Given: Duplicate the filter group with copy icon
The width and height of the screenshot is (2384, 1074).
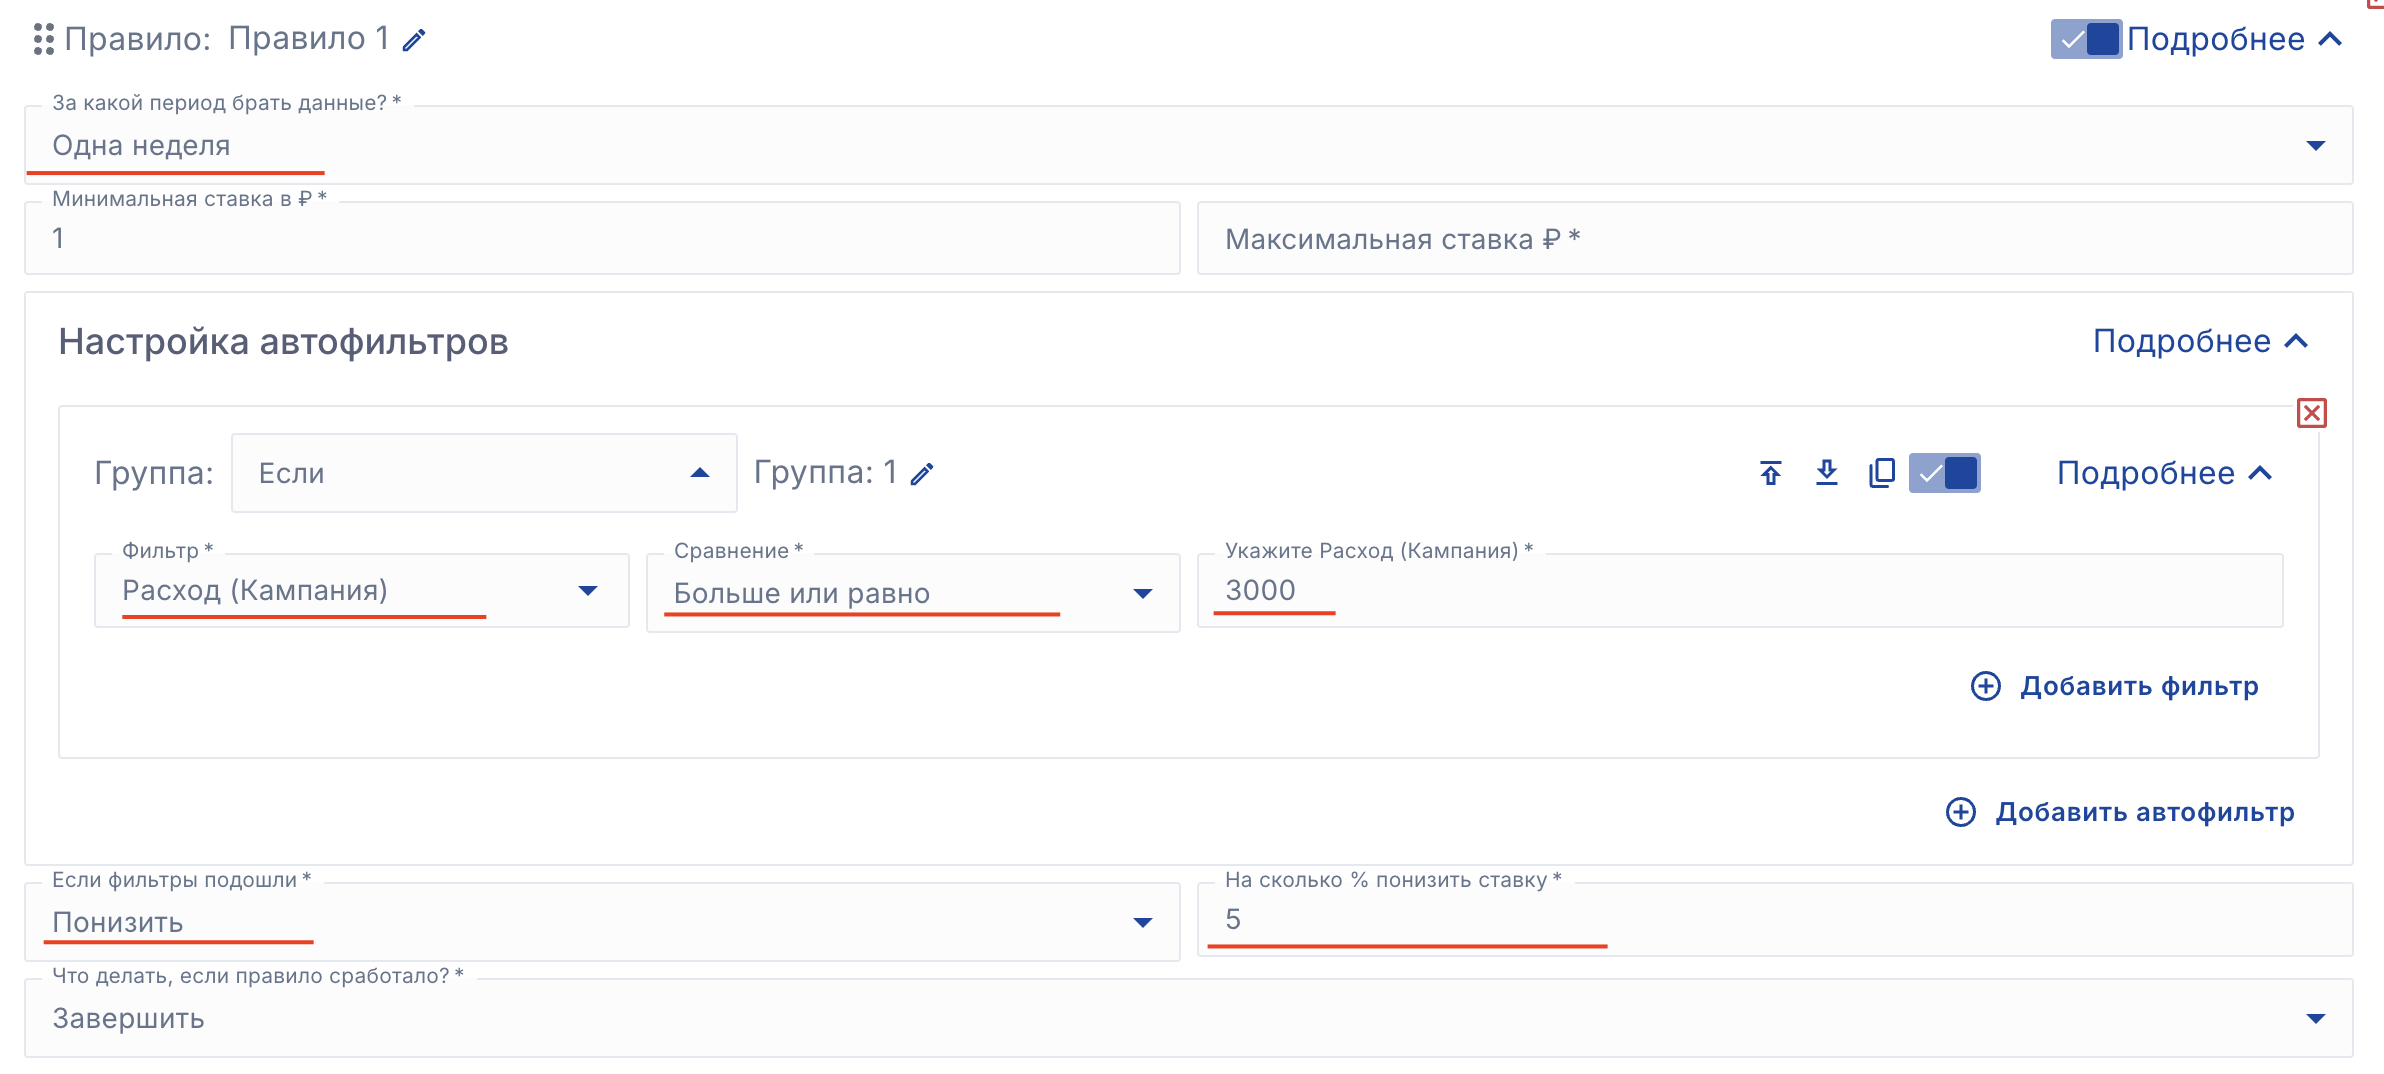Looking at the screenshot, I should pyautogui.click(x=1881, y=473).
